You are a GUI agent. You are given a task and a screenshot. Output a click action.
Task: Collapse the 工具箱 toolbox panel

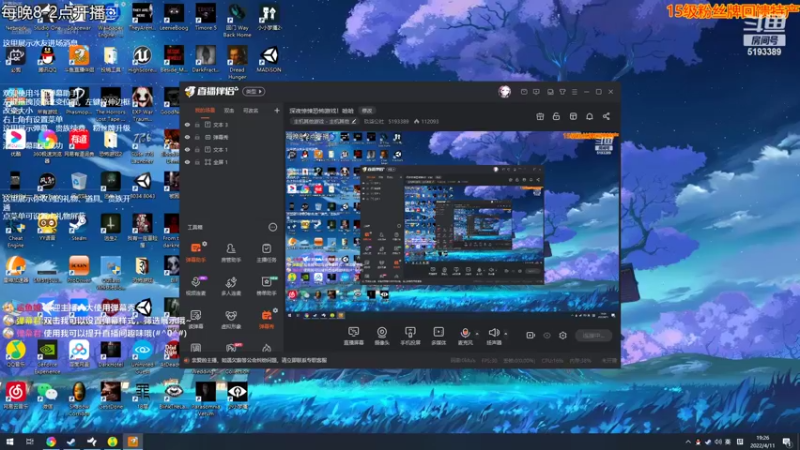272,227
